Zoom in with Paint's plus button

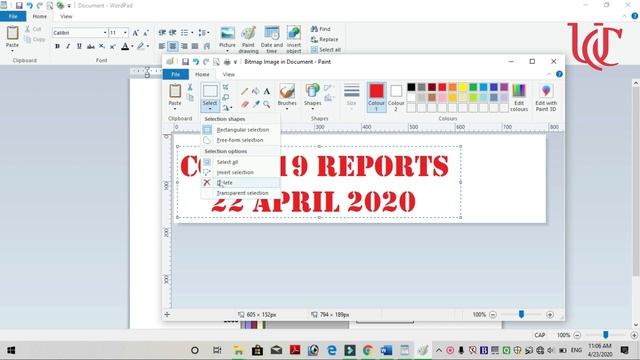(550, 315)
